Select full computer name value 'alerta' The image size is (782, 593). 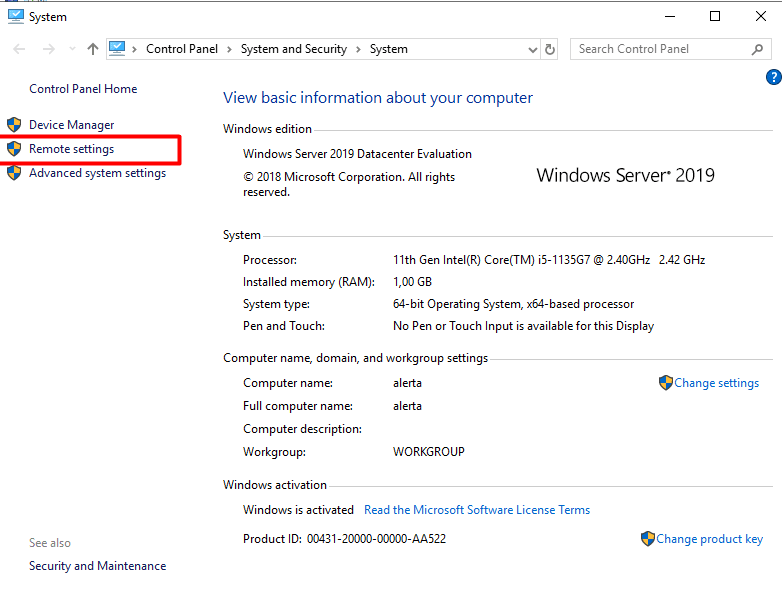coord(407,406)
